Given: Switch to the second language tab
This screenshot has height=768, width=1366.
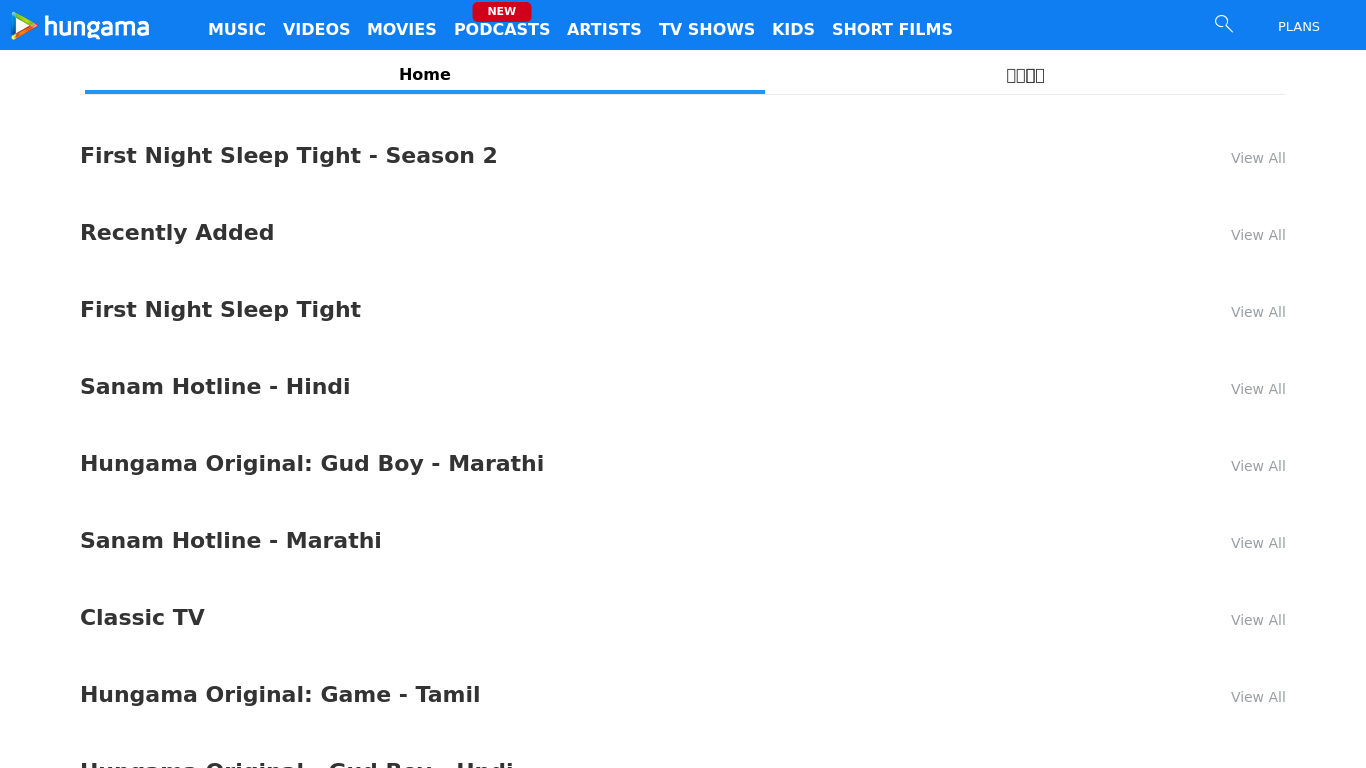Looking at the screenshot, I should click(1025, 75).
